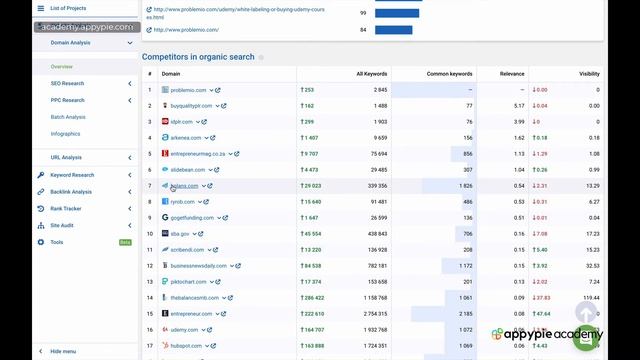Expand the PPC Research submenu arrow
Screen dimensions: 640x360
pos(130,100)
